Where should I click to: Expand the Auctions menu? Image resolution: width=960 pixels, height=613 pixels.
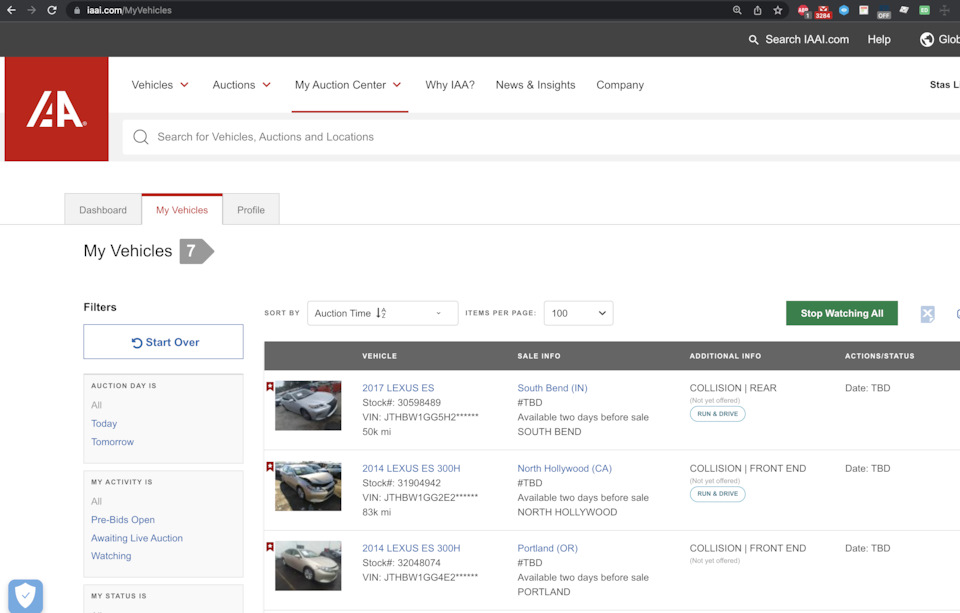point(241,85)
